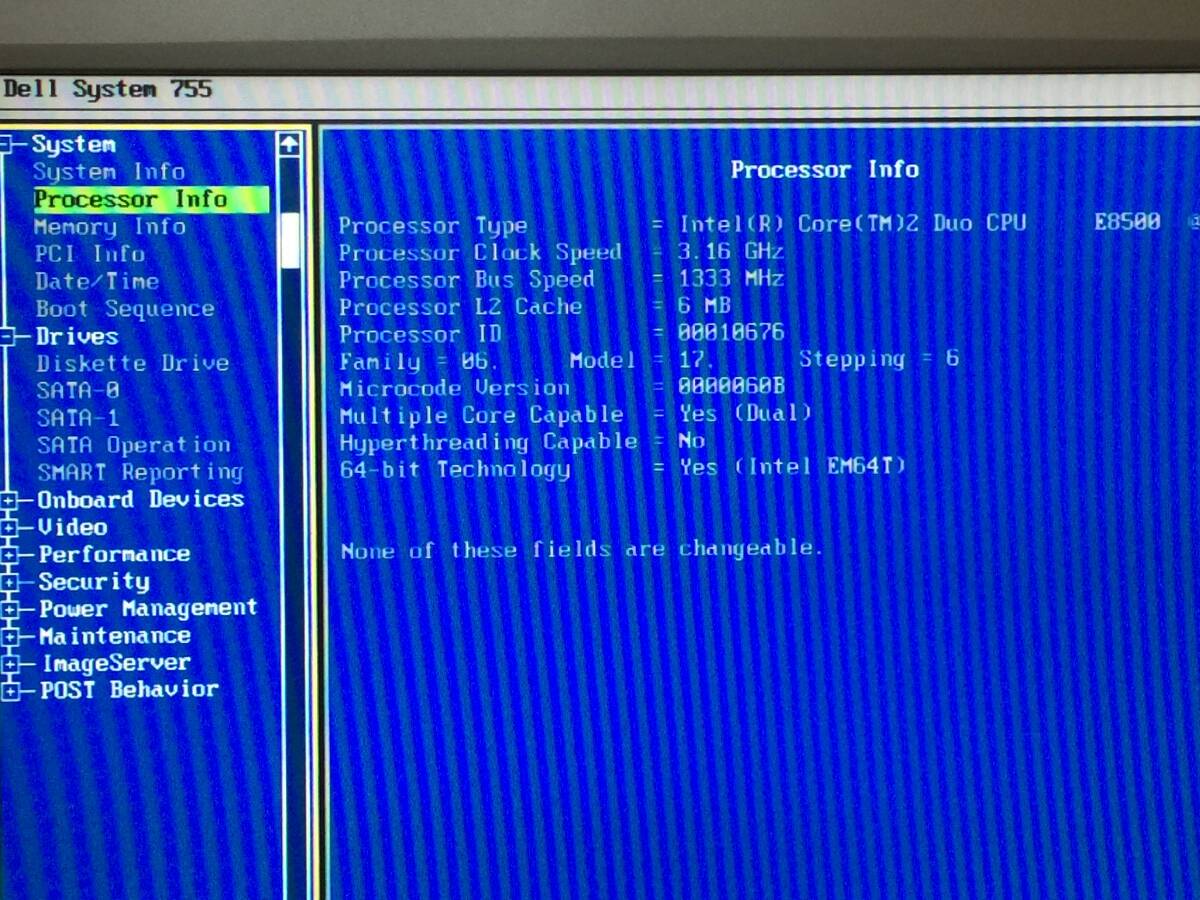Image resolution: width=1200 pixels, height=900 pixels.
Task: Click the Processor Clock Speed label
Action: tap(479, 253)
